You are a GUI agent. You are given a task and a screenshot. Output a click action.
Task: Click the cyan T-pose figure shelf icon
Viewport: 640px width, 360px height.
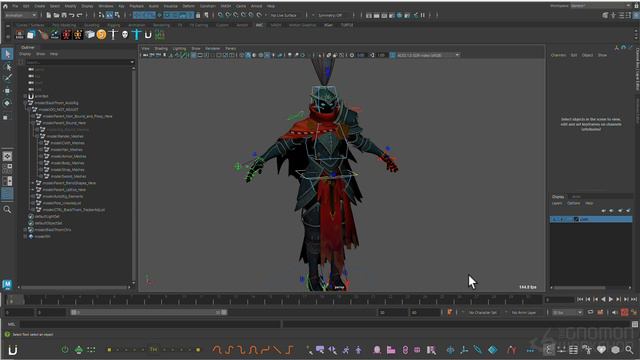137,35
